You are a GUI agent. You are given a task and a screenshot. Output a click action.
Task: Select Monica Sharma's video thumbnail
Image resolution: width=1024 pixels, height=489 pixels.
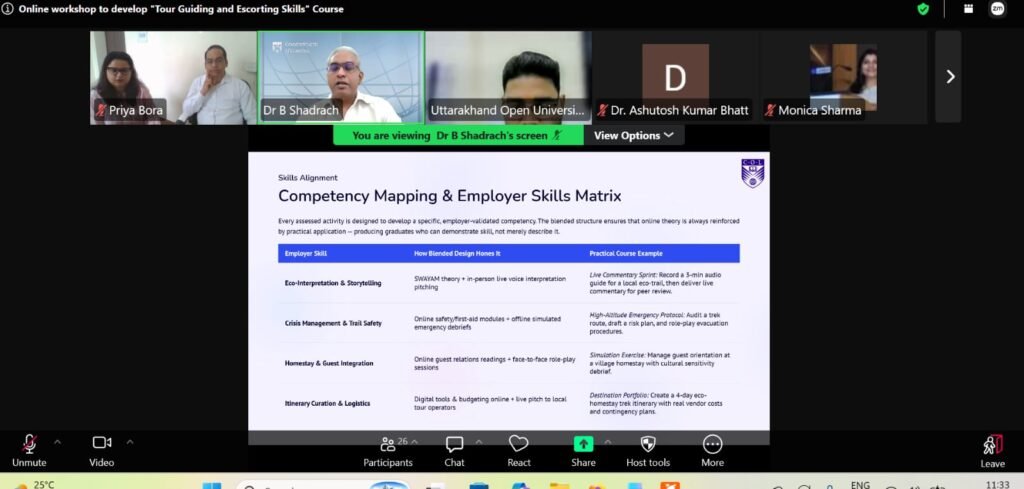[843, 77]
